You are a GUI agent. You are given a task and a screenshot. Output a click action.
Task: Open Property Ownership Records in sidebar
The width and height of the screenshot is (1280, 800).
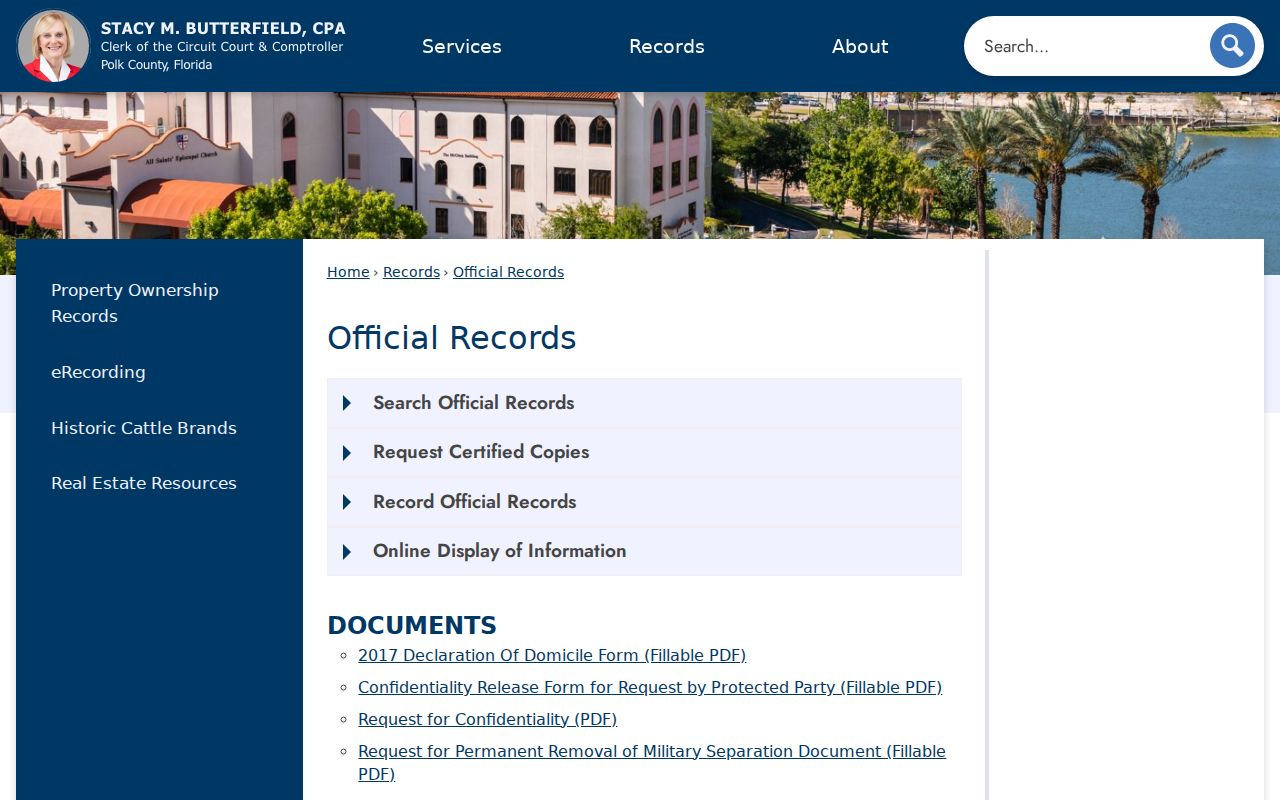(135, 303)
